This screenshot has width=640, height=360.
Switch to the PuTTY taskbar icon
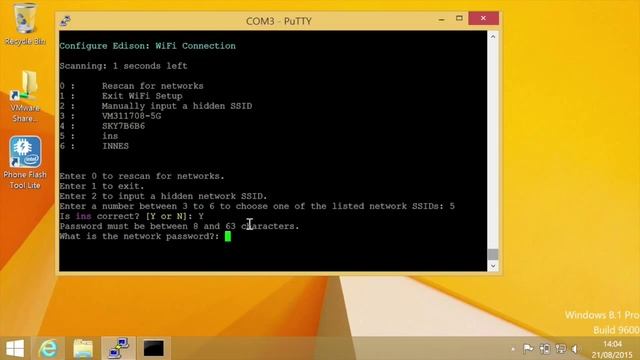pyautogui.click(x=118, y=349)
